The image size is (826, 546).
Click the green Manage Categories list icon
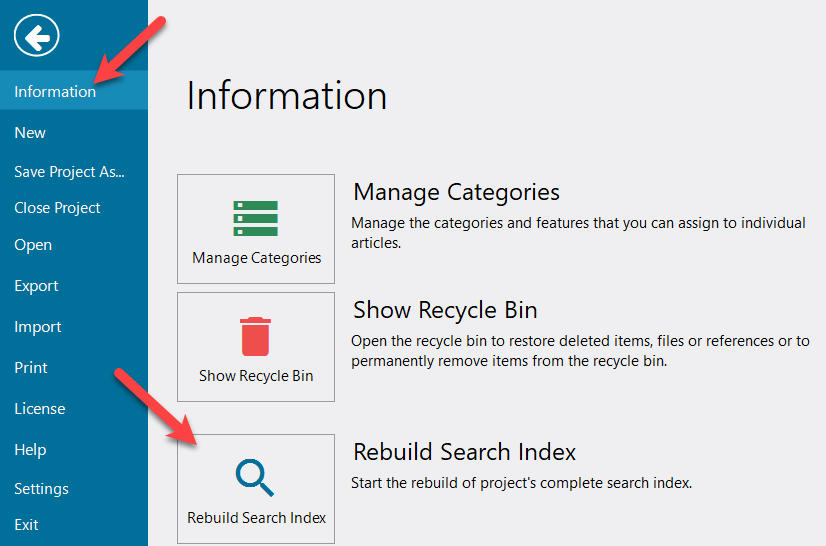pyautogui.click(x=256, y=218)
